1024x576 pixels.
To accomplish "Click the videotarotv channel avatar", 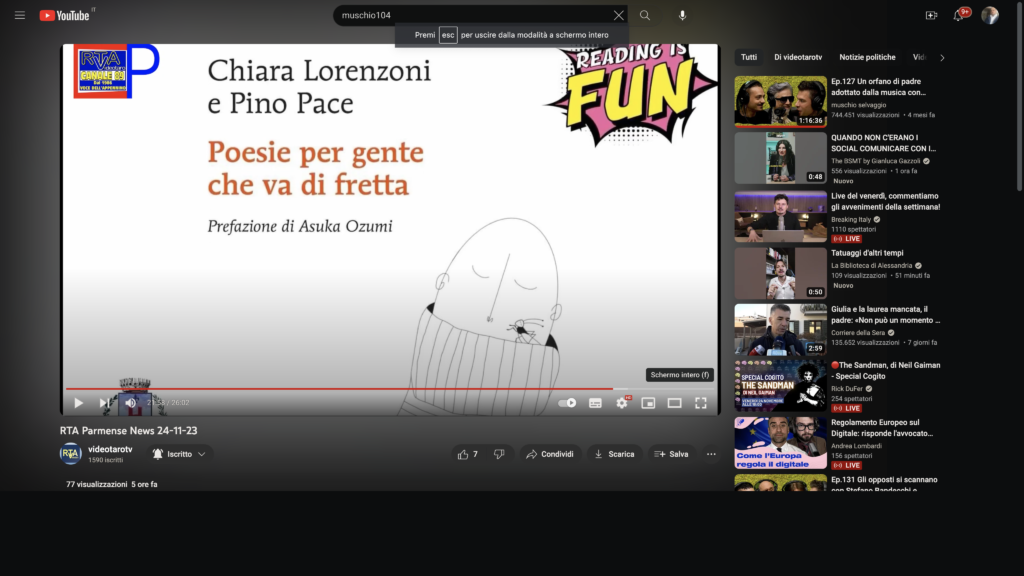I will click(x=71, y=453).
